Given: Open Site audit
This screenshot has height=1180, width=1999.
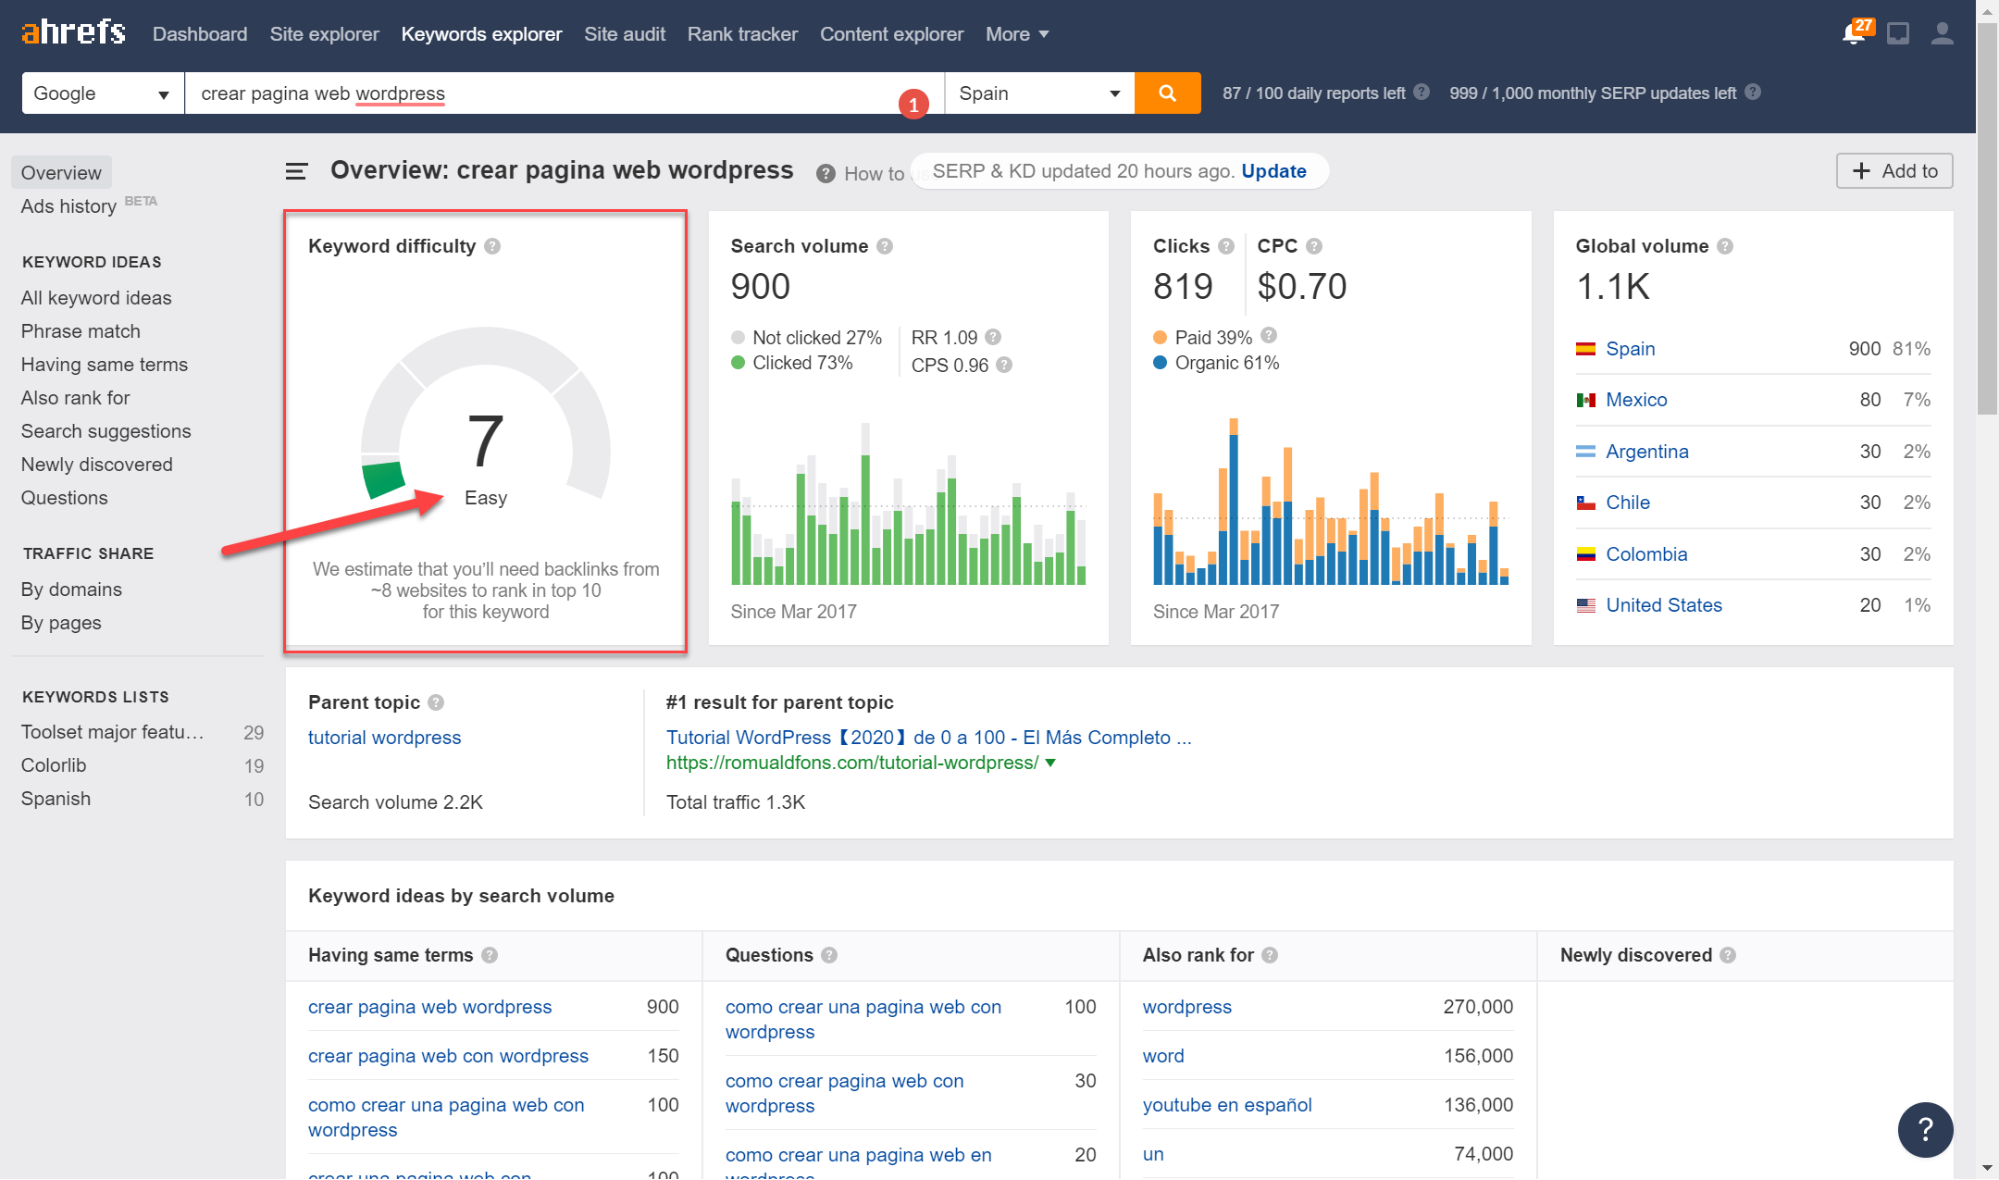Looking at the screenshot, I should 624,34.
